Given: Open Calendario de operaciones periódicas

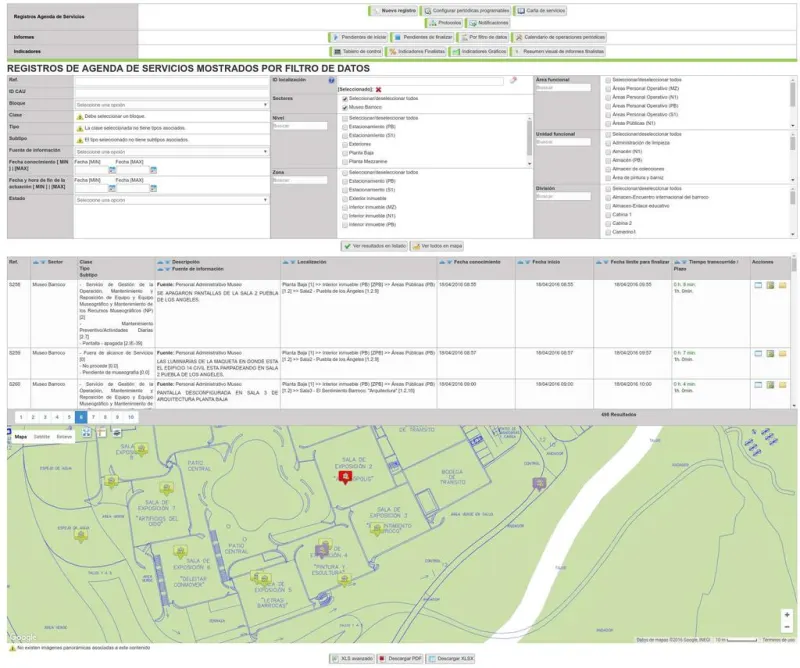Looking at the screenshot, I should tap(559, 37).
